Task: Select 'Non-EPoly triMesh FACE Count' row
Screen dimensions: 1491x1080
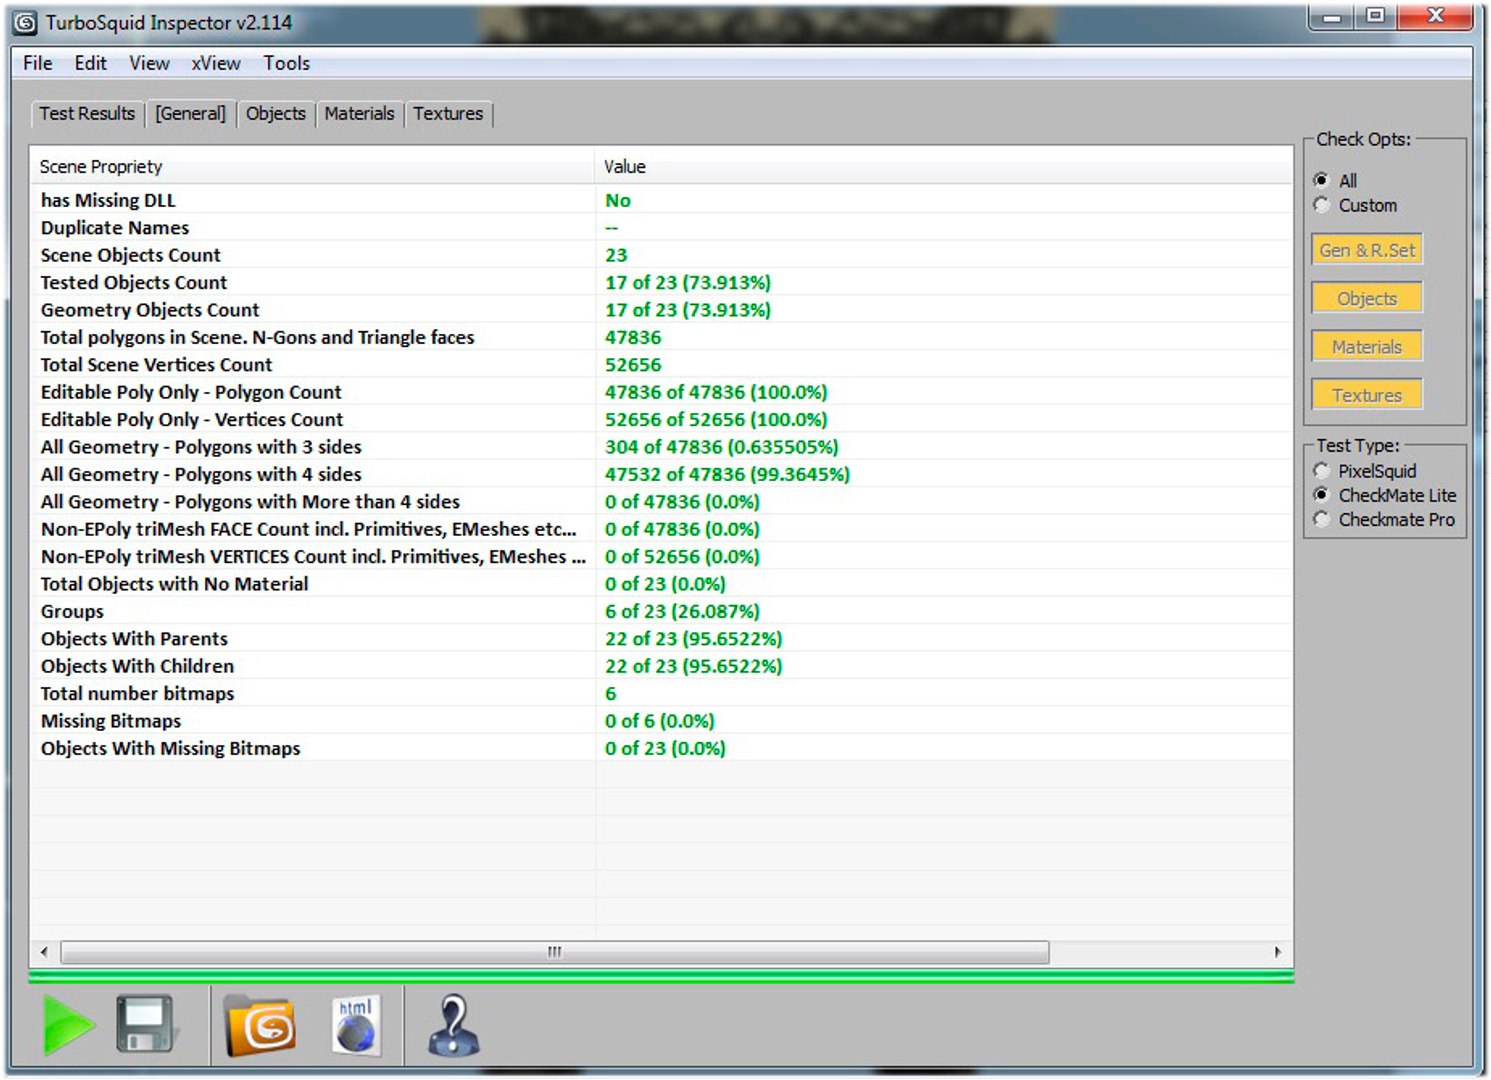Action: click(661, 529)
